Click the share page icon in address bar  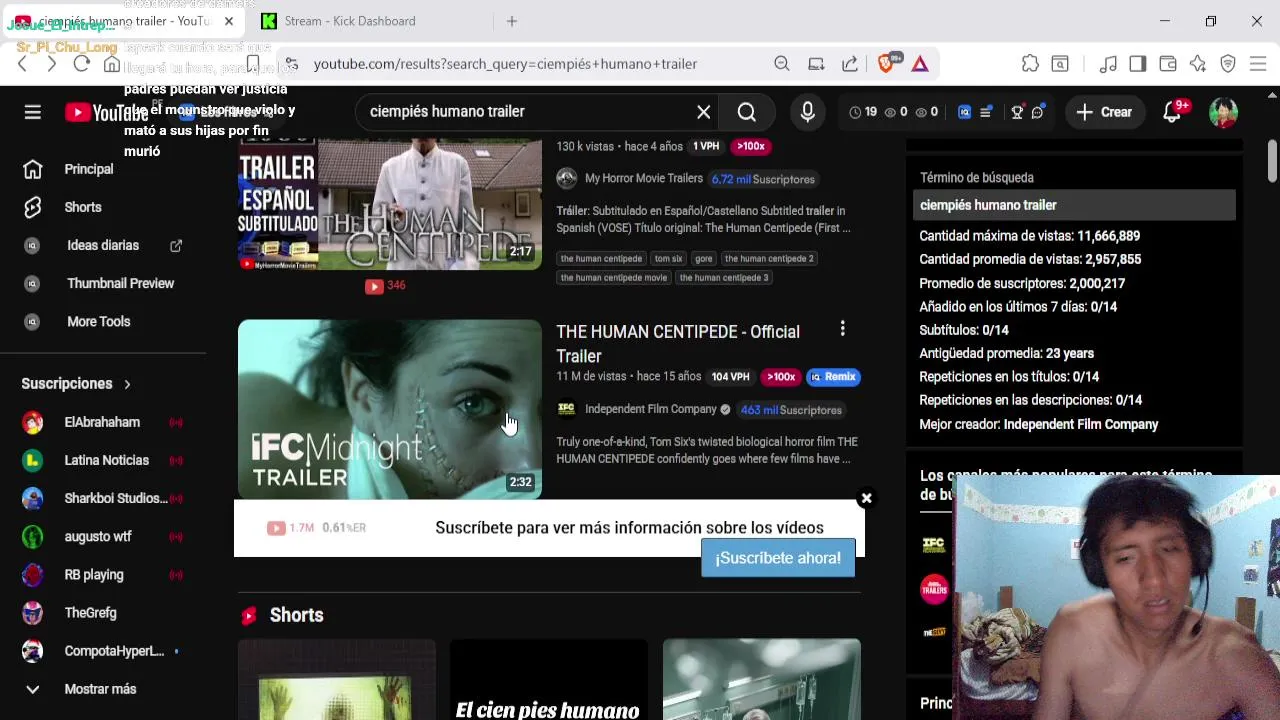tap(850, 64)
